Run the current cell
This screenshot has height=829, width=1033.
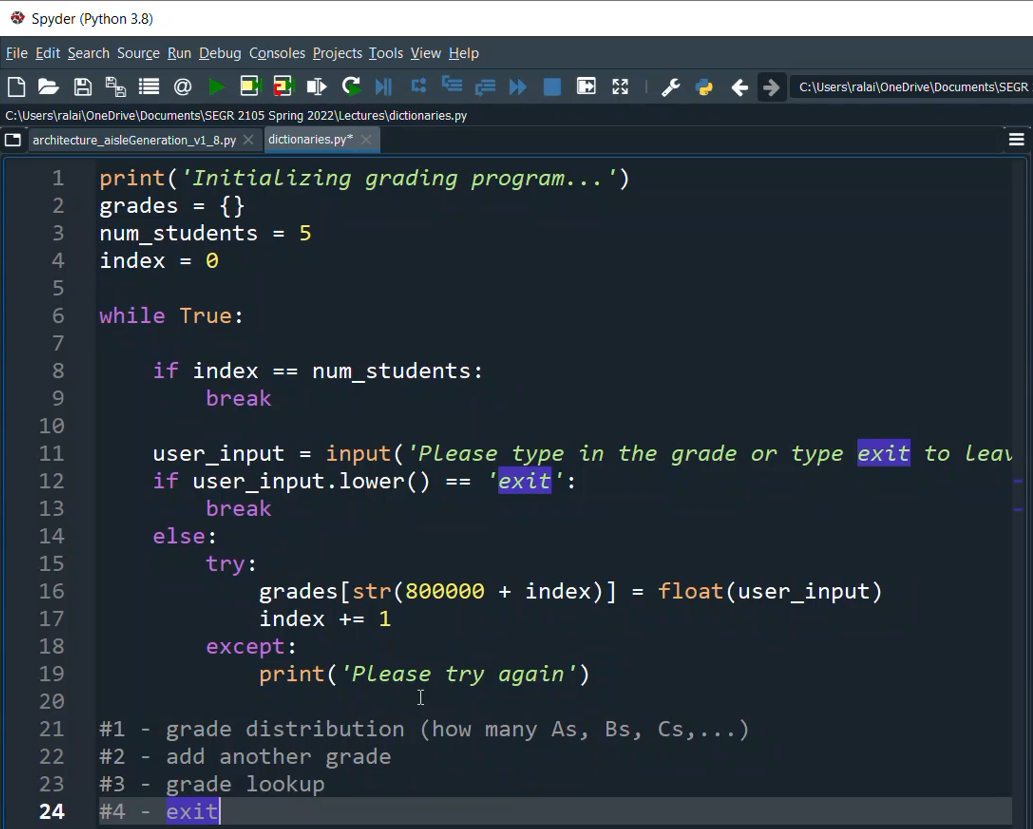[x=250, y=86]
